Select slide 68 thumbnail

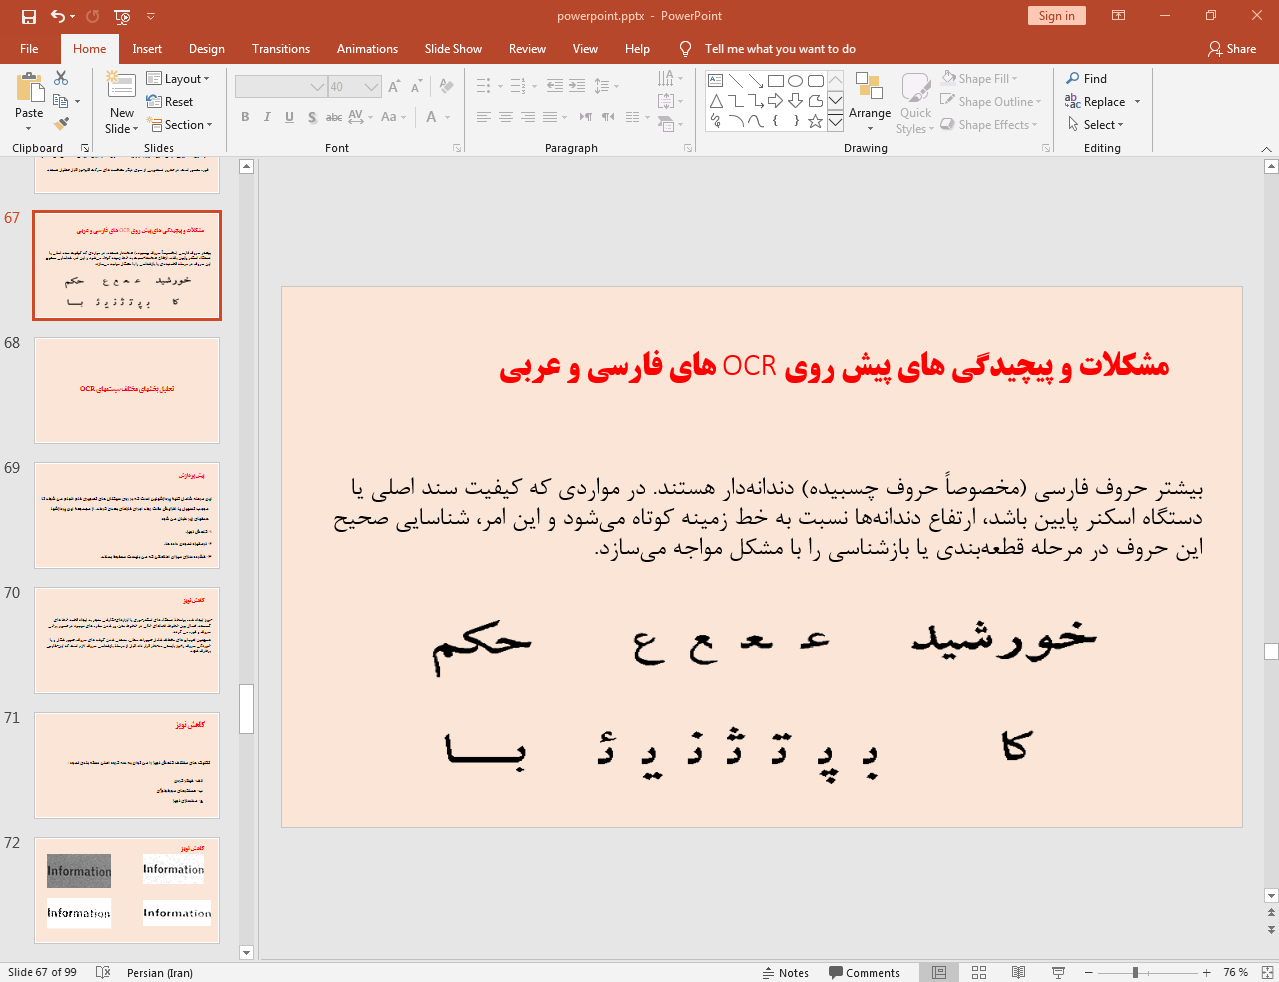127,390
